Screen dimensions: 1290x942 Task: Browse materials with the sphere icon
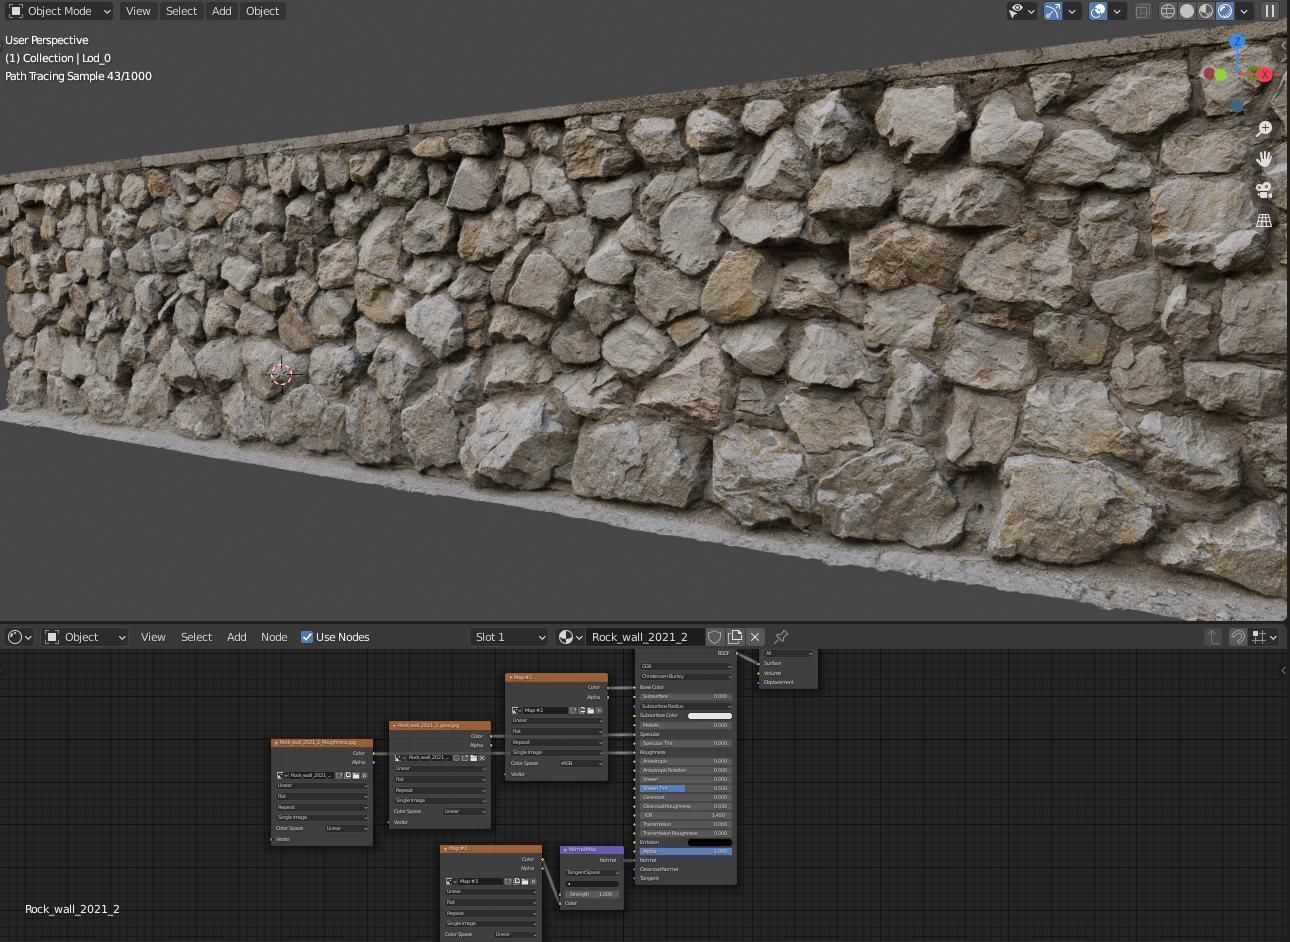(570, 637)
